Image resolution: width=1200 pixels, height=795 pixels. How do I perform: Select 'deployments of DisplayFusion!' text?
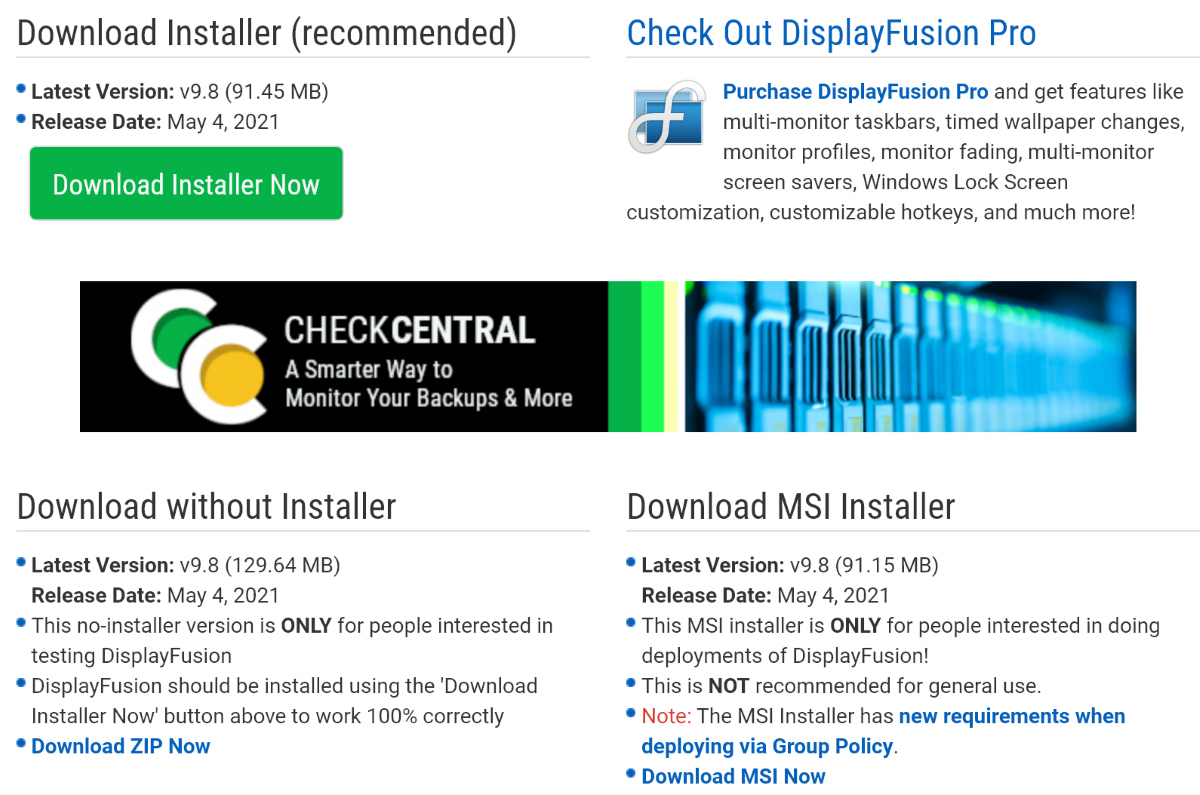[785, 656]
